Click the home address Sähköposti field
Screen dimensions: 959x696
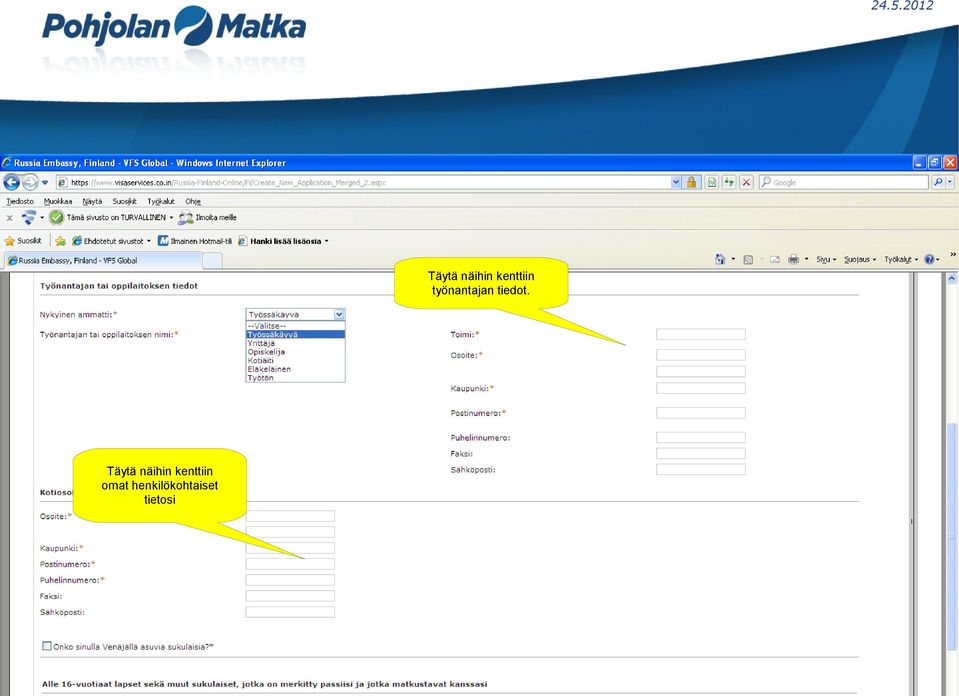290,612
